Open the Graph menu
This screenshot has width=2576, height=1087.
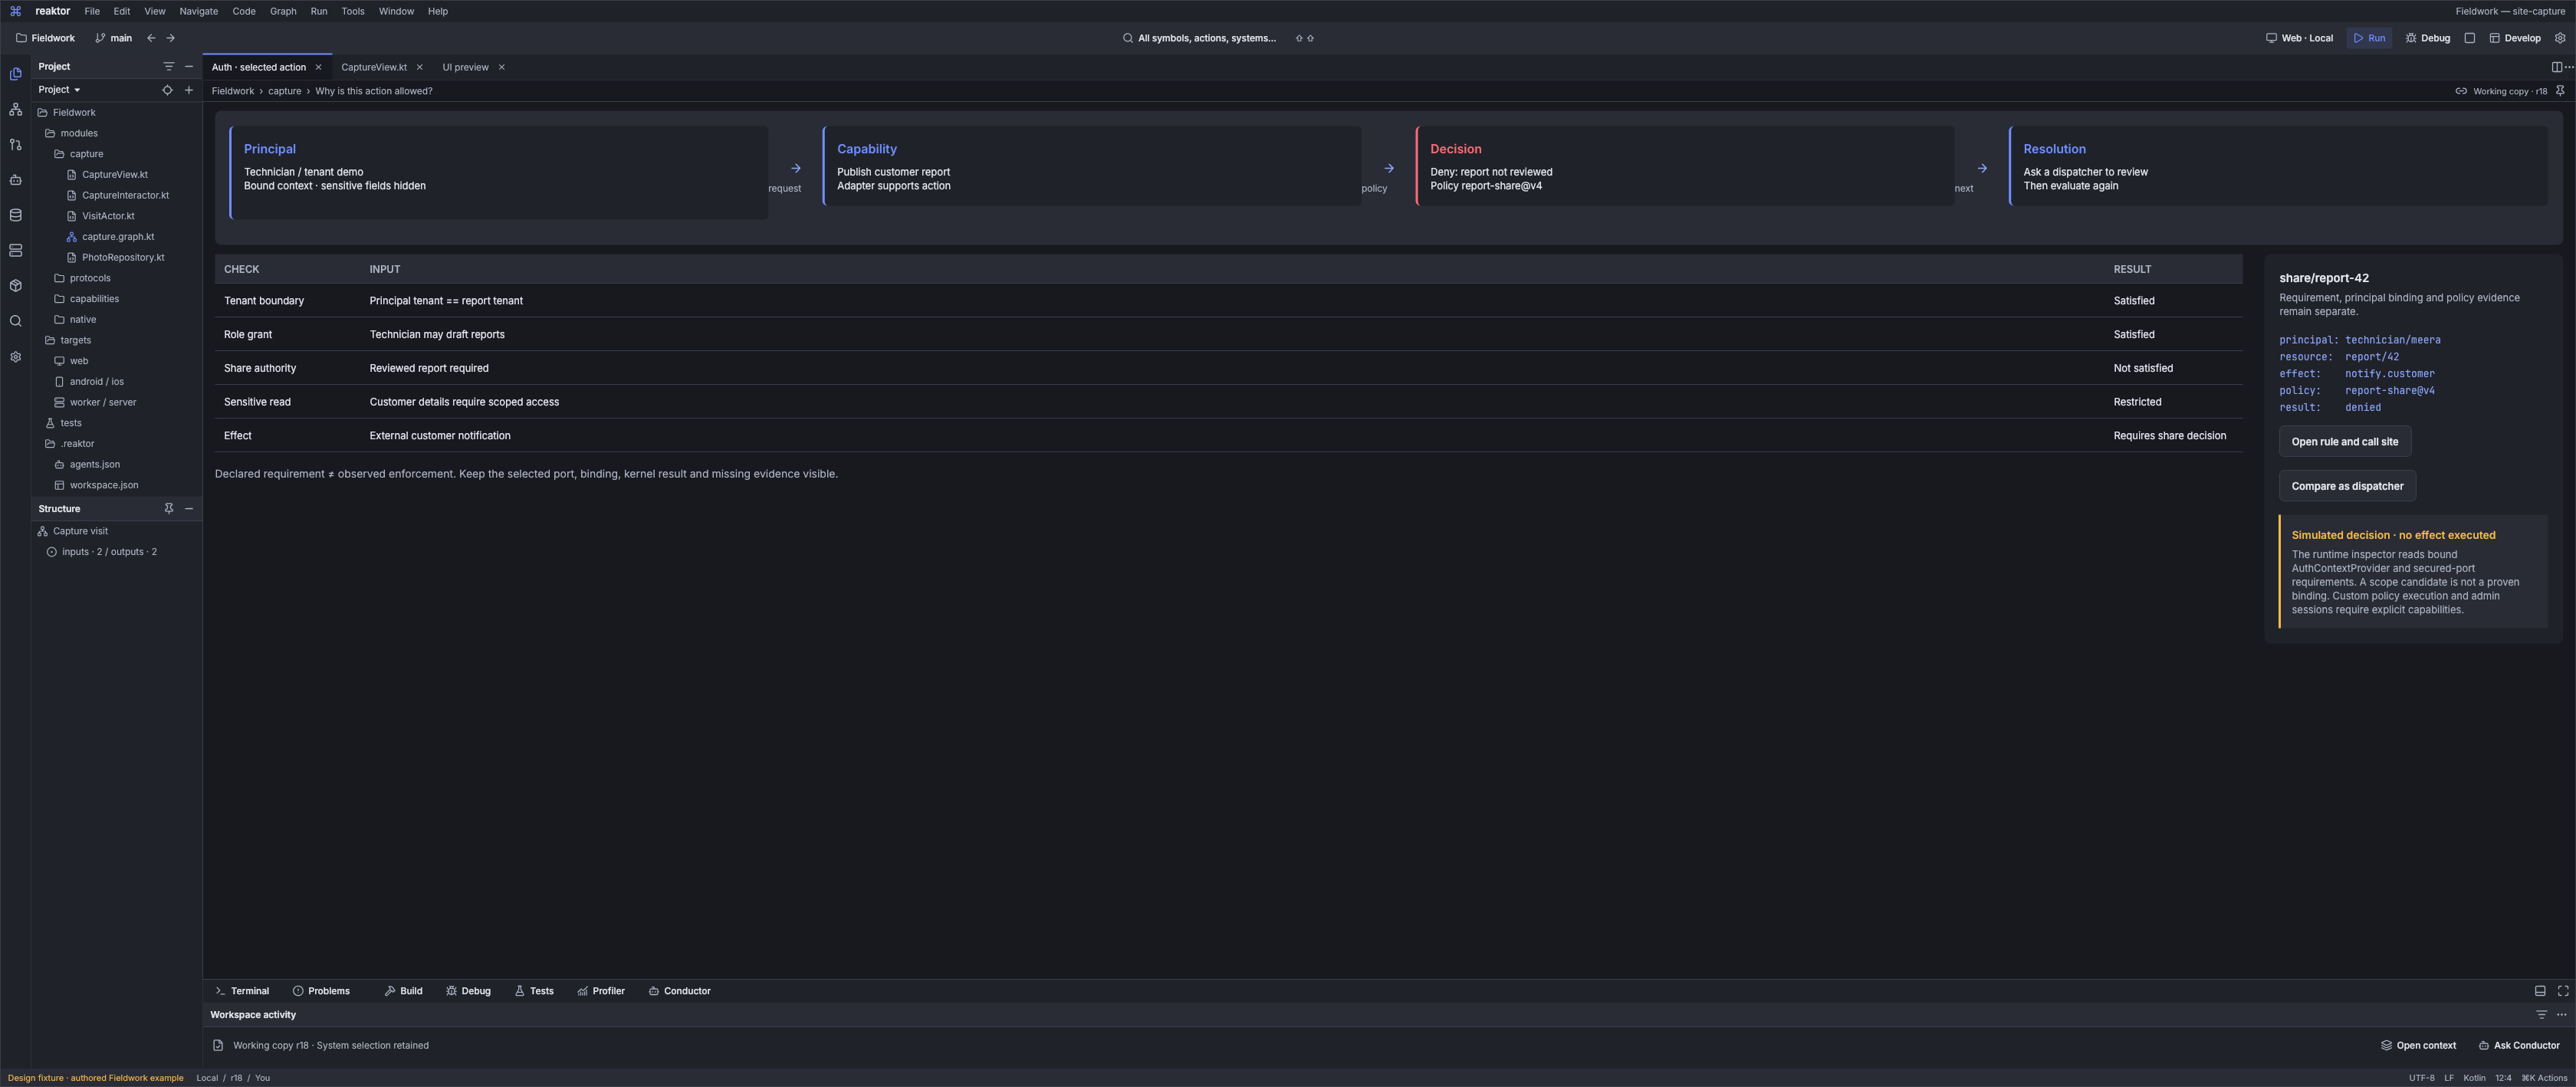(x=283, y=11)
